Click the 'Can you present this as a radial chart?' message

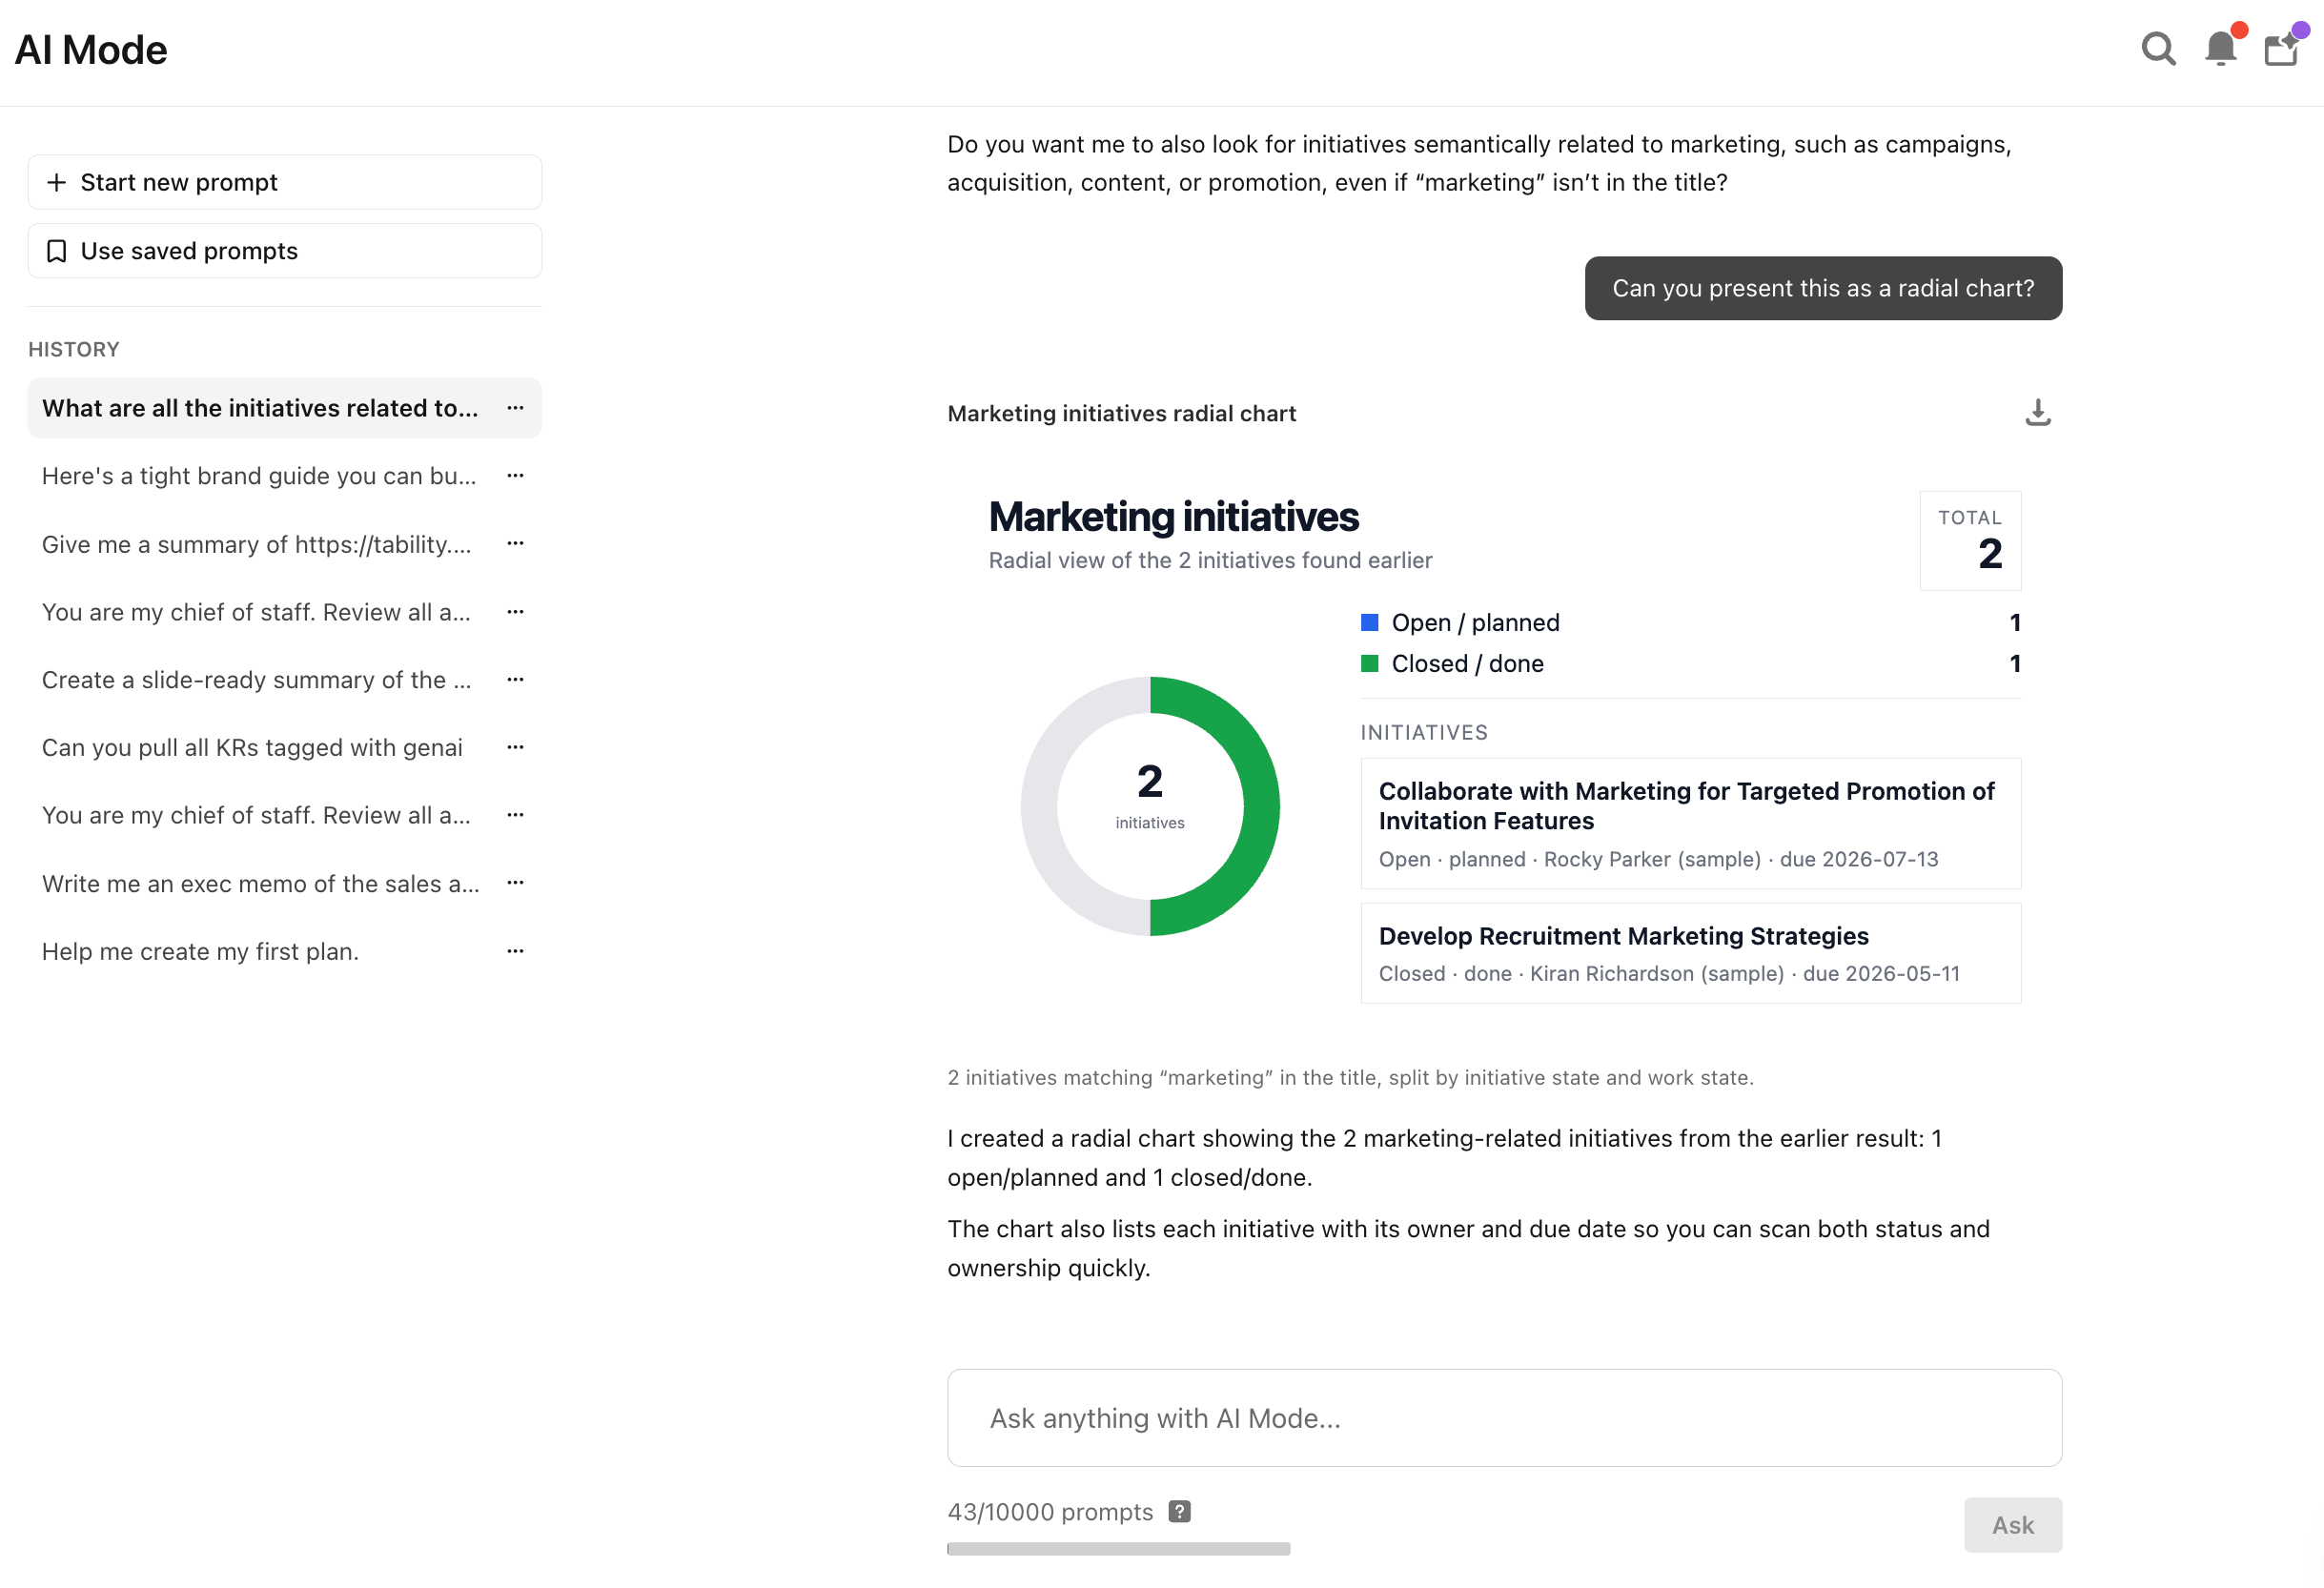point(1823,288)
